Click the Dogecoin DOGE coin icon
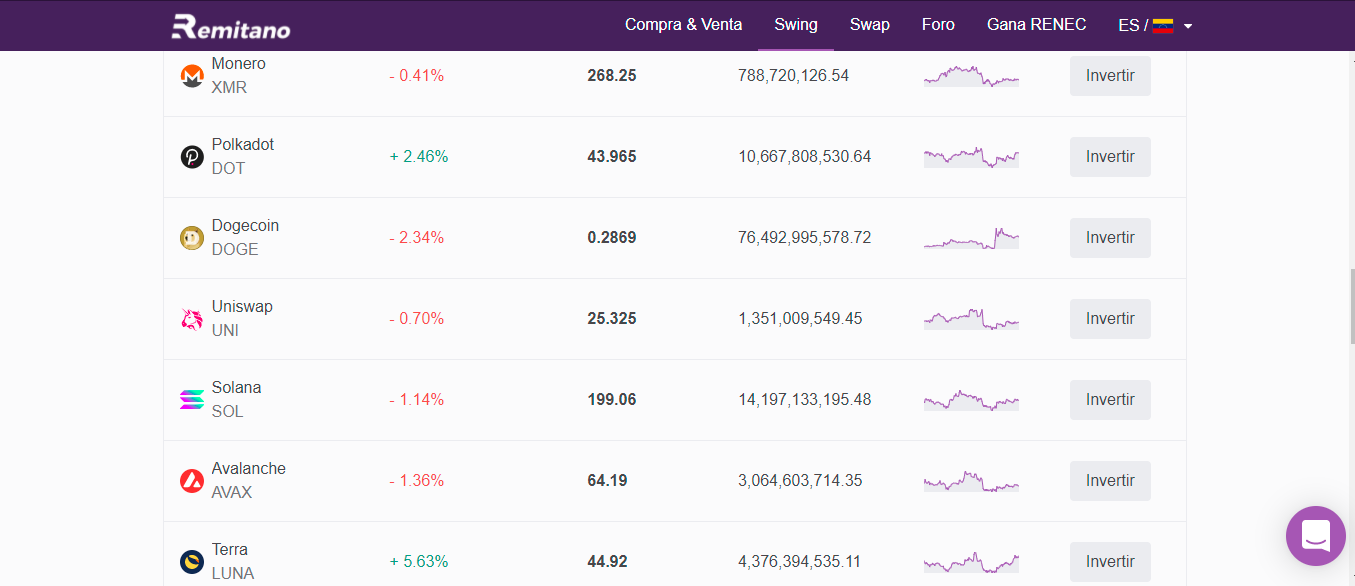The height and width of the screenshot is (586, 1355). 191,238
